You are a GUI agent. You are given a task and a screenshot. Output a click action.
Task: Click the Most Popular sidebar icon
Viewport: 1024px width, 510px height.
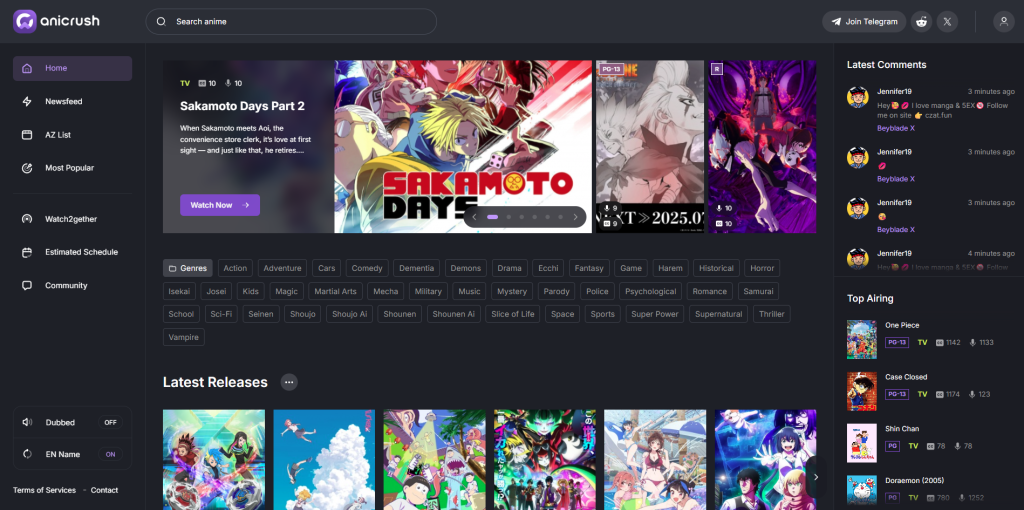tap(27, 168)
